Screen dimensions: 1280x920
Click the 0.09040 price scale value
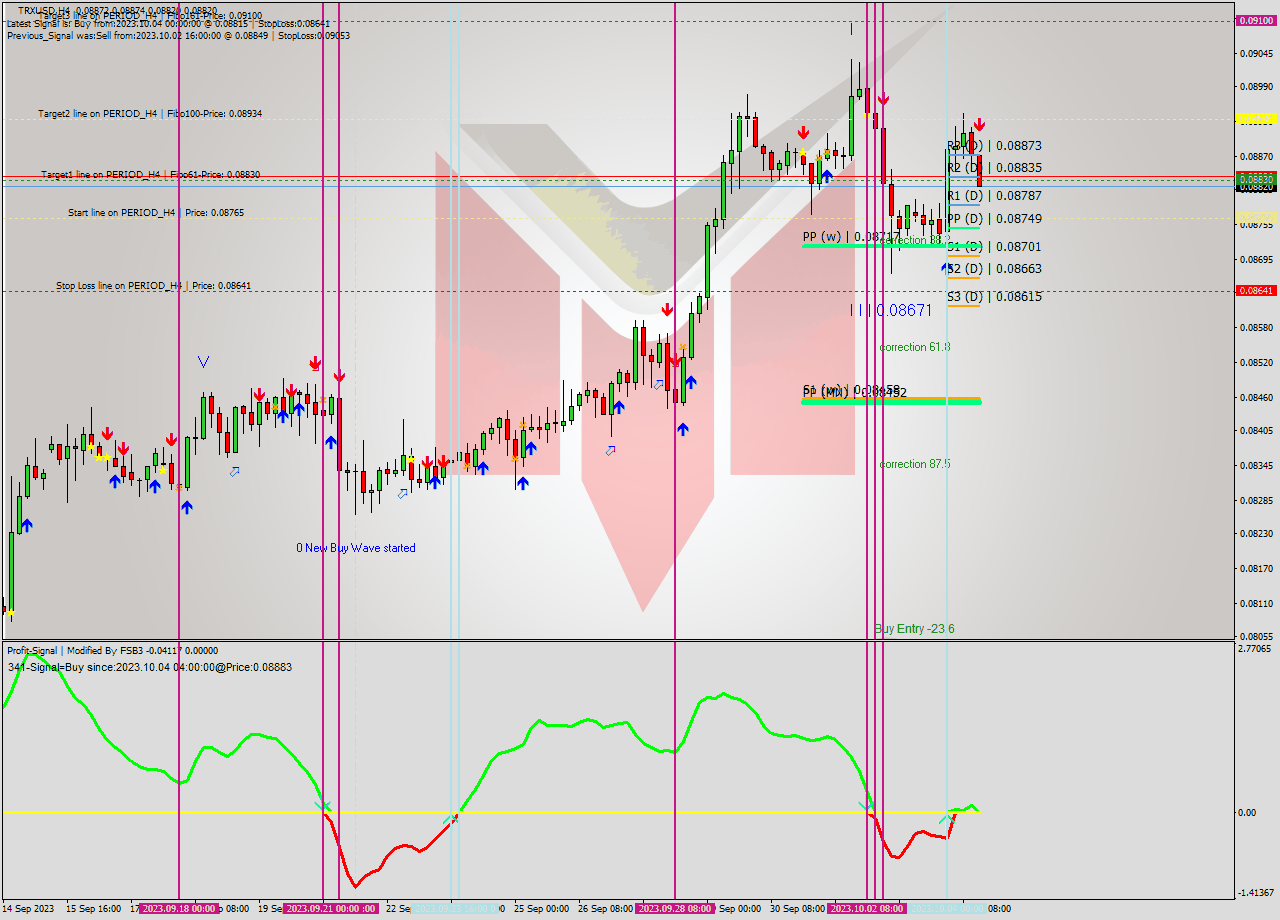(1256, 52)
